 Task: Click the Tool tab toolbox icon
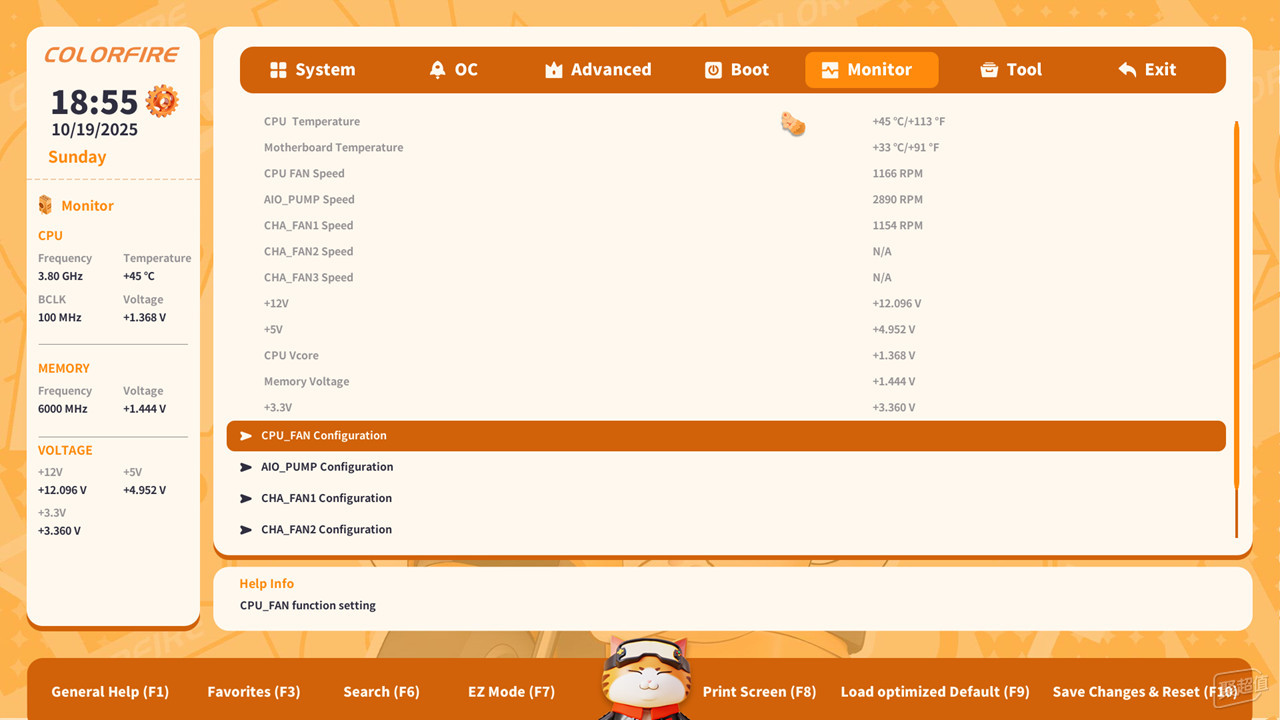pyautogui.click(x=989, y=70)
